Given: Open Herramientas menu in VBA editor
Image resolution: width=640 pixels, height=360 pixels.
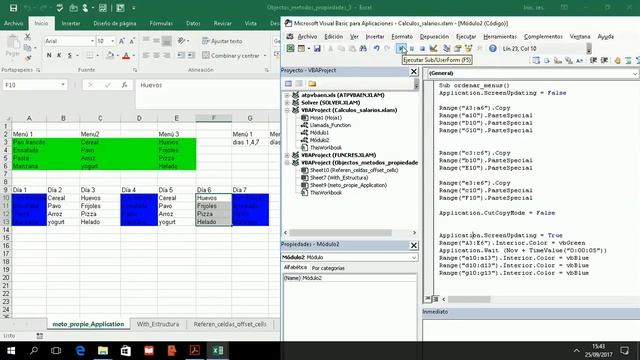Looking at the screenshot, I should tap(500, 37).
